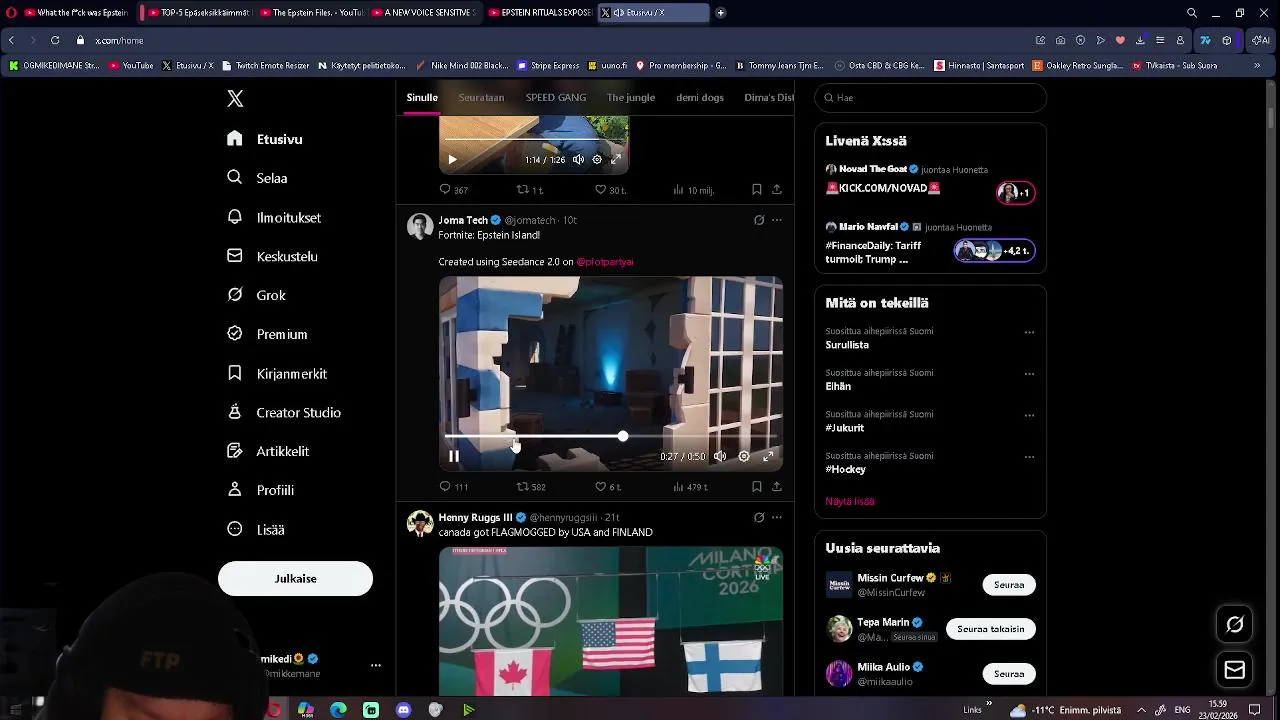
Task: Open more options for #Jukurit trend
Action: (1029, 415)
